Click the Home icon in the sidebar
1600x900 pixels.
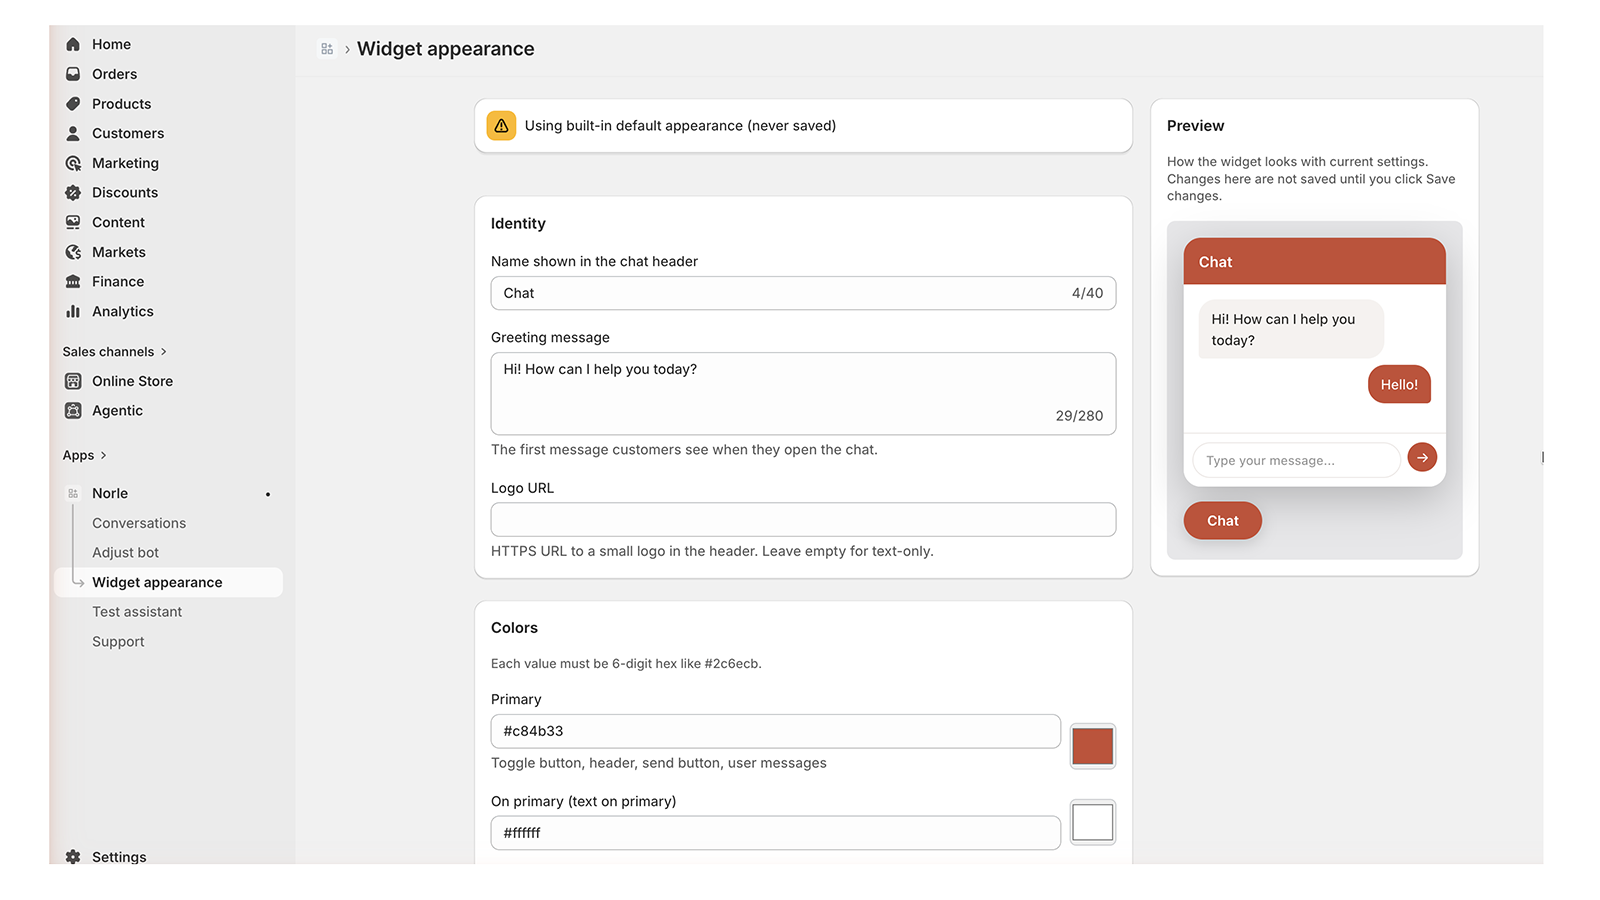73,44
